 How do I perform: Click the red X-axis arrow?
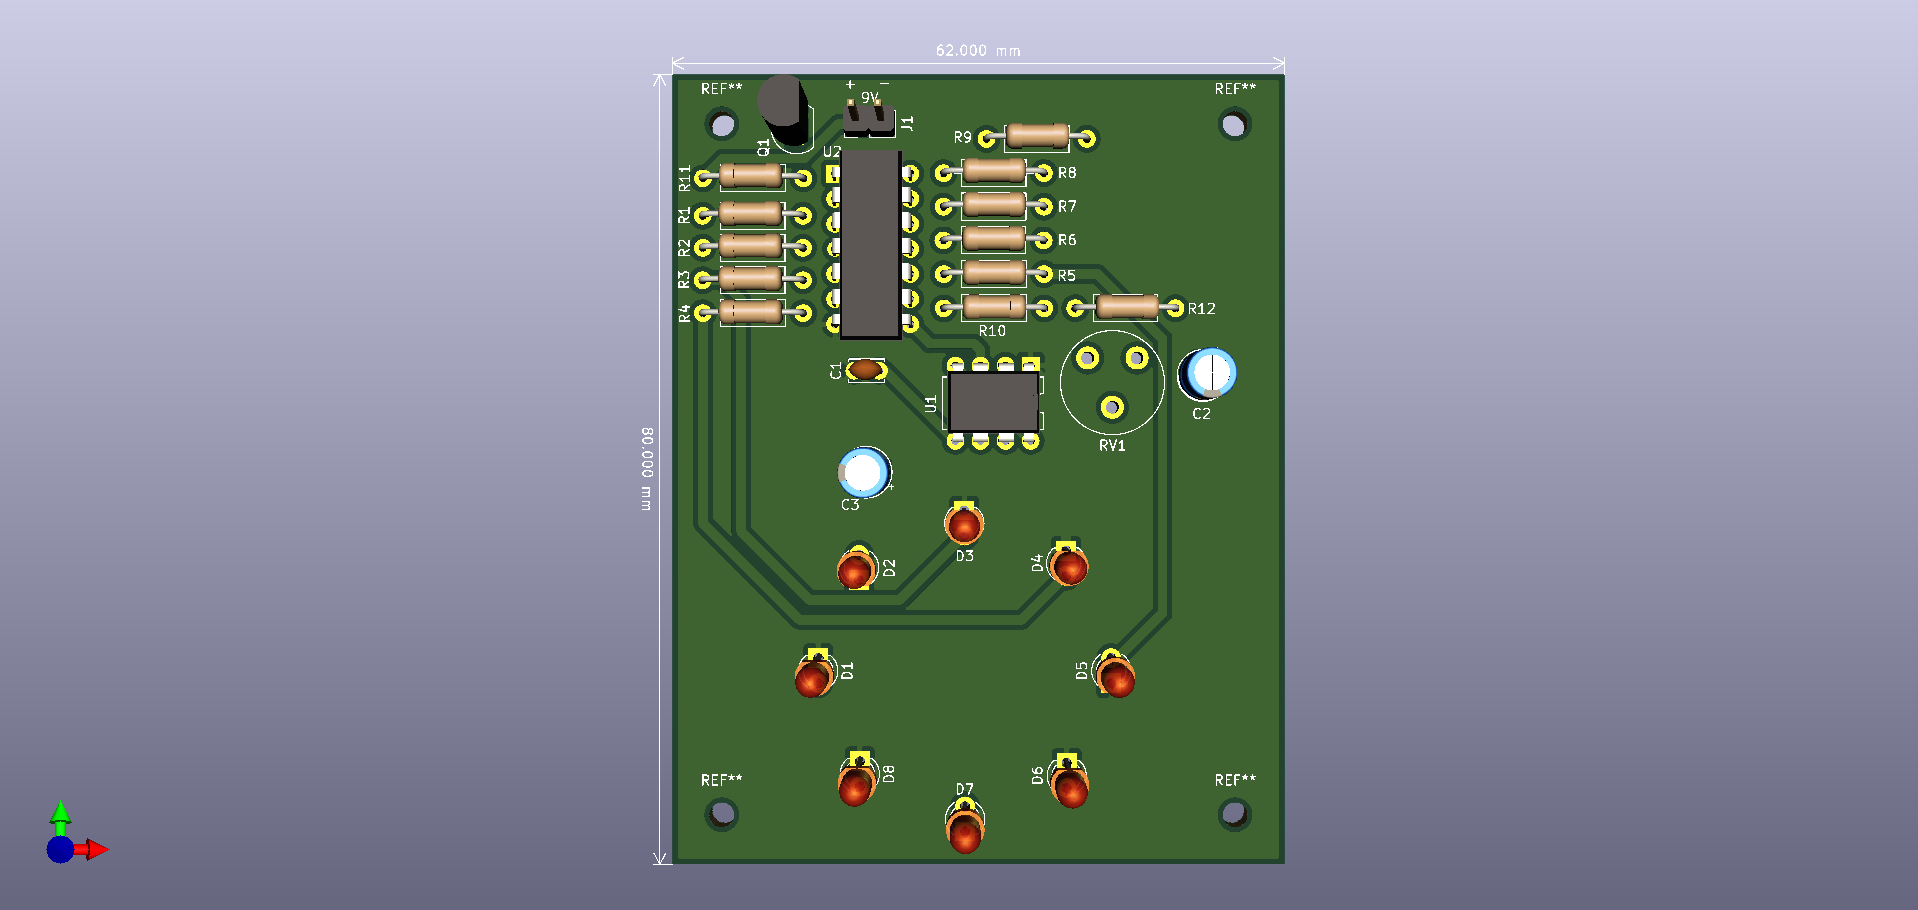pos(91,850)
